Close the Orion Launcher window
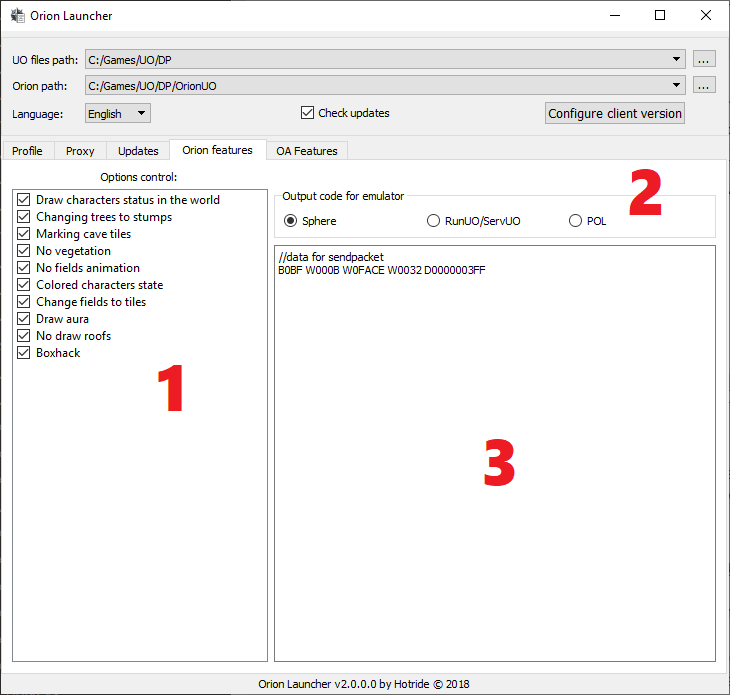Screen dimensions: 730x695 tap(706, 15)
